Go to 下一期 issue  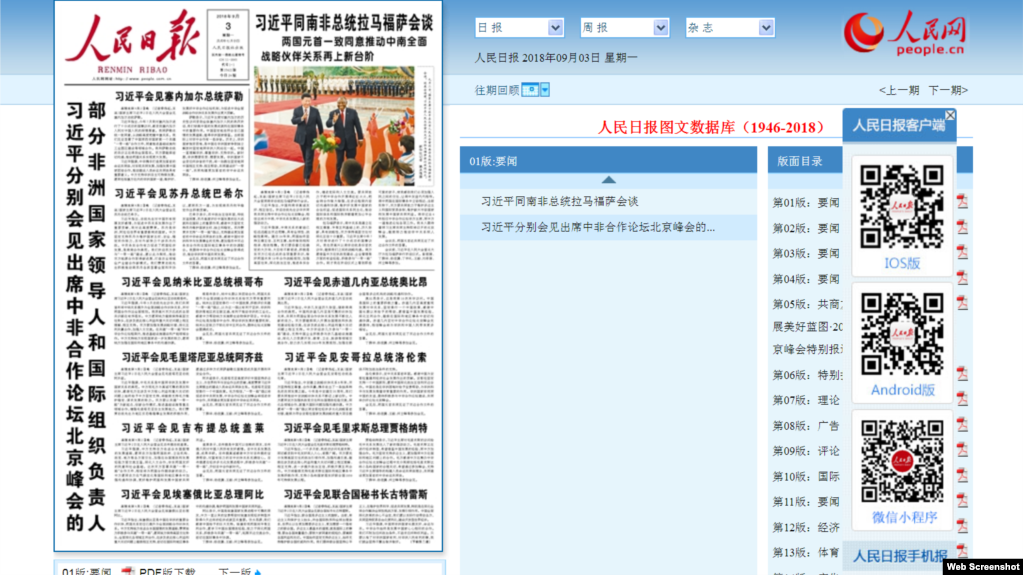948,90
